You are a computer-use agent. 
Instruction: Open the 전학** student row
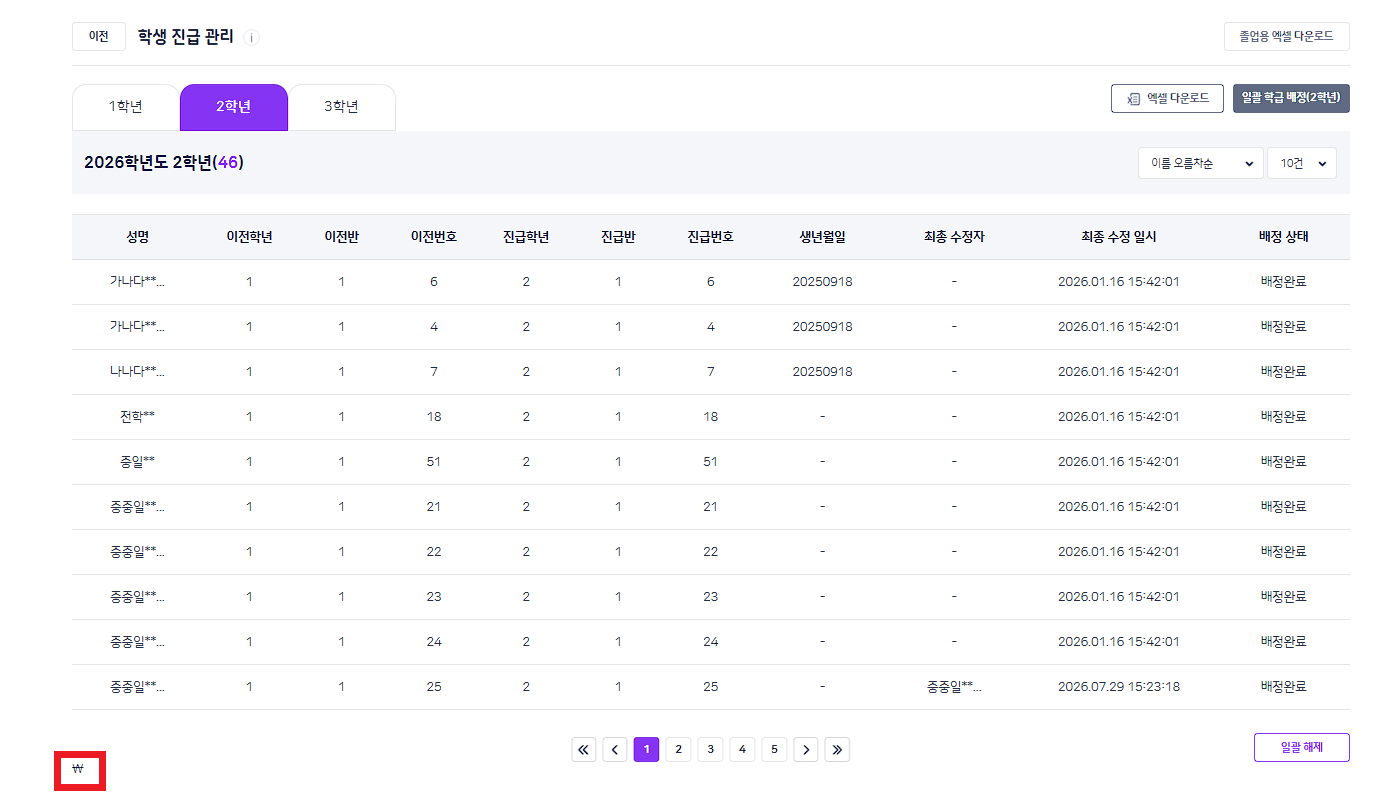point(711,417)
